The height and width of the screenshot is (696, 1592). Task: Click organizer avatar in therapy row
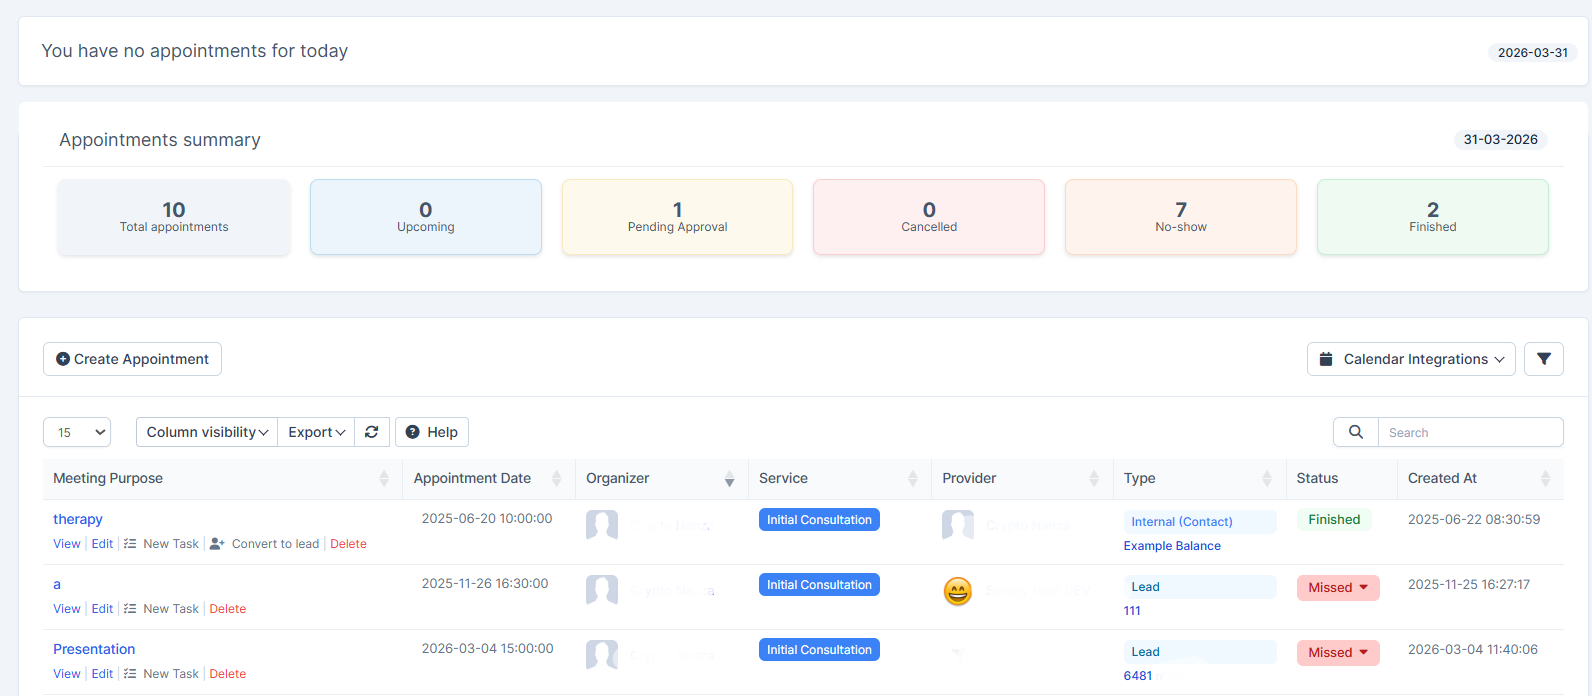pyautogui.click(x=601, y=525)
